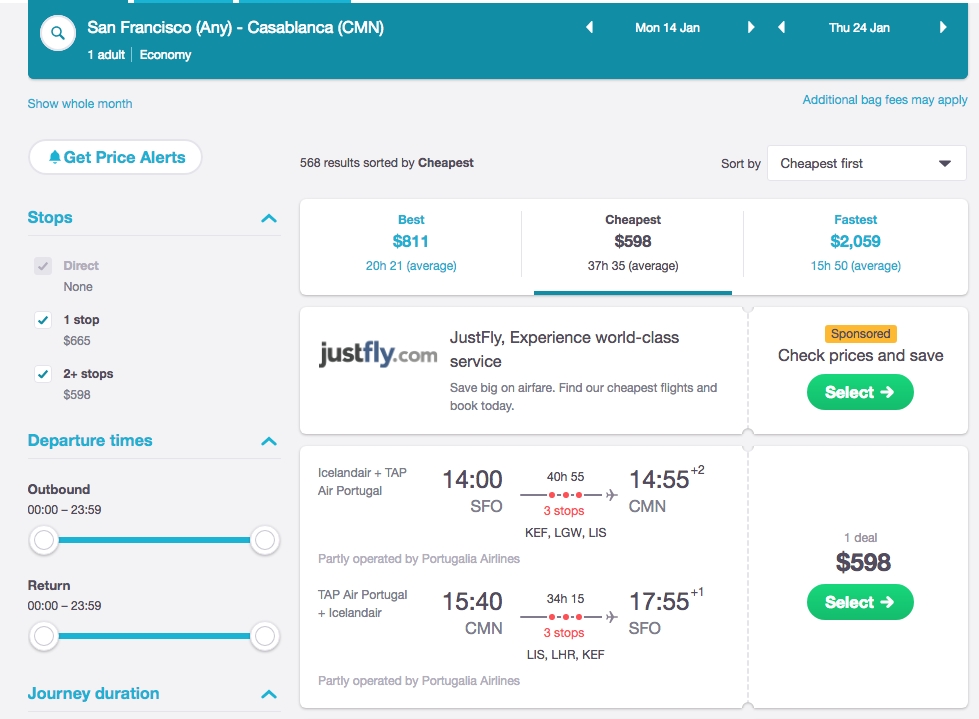Switch to the Cheapest $598 tab

pyautogui.click(x=632, y=243)
